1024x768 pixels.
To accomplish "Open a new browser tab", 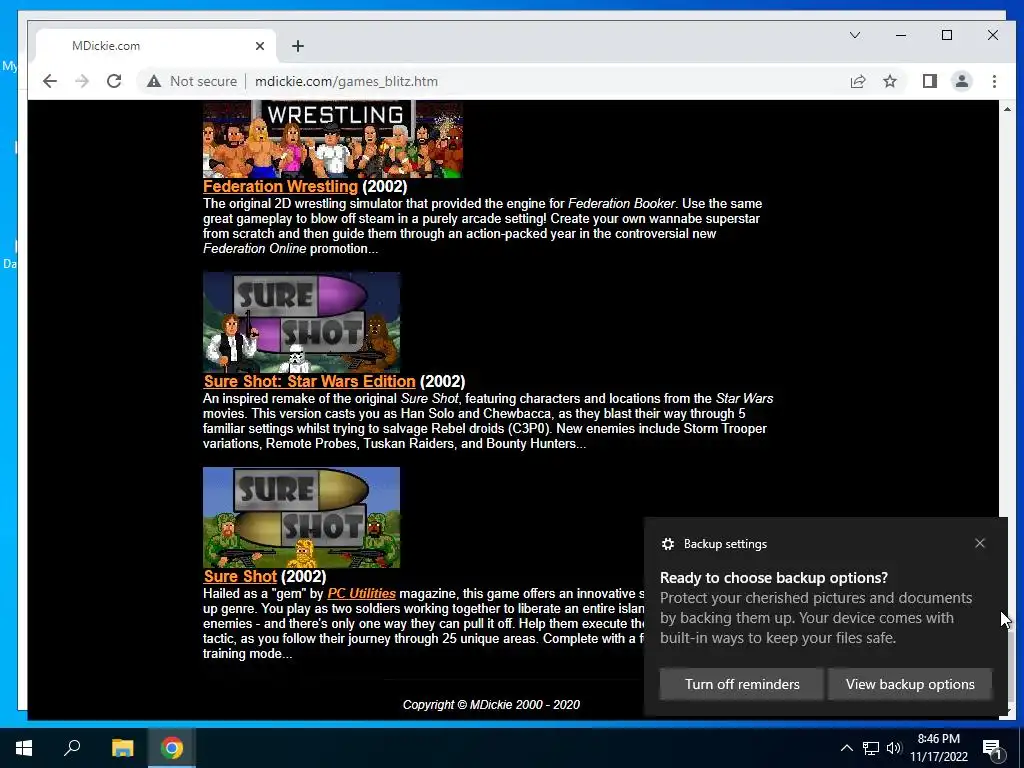I will (298, 46).
